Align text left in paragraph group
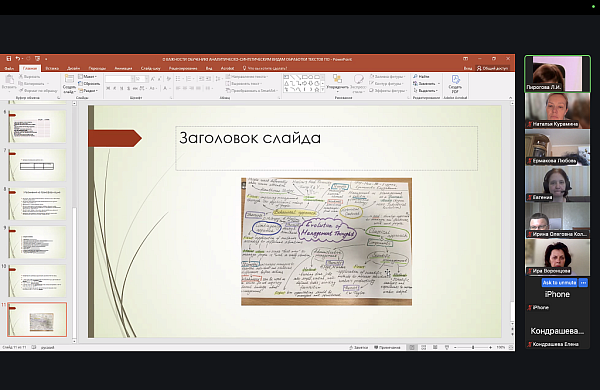600x390 pixels. coord(178,88)
